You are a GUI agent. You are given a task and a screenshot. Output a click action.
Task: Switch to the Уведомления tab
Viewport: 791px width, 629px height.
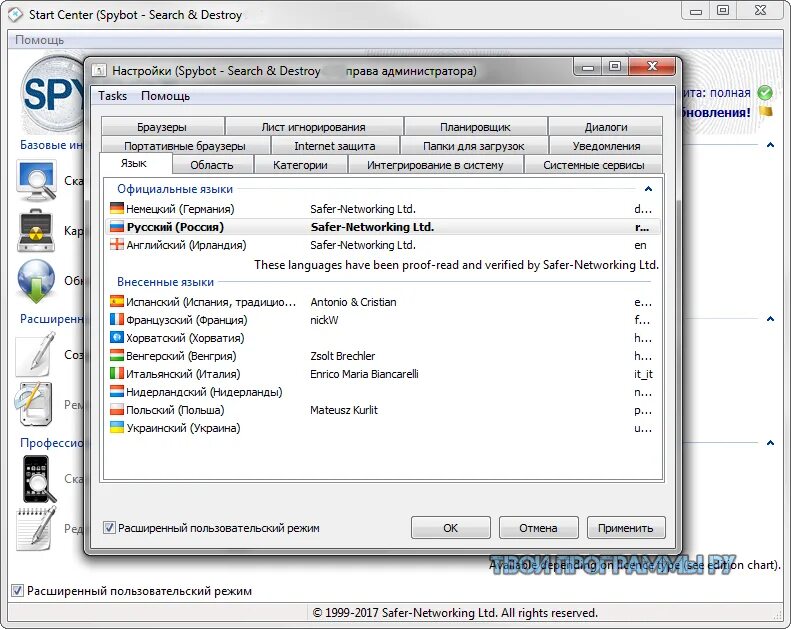coord(606,146)
